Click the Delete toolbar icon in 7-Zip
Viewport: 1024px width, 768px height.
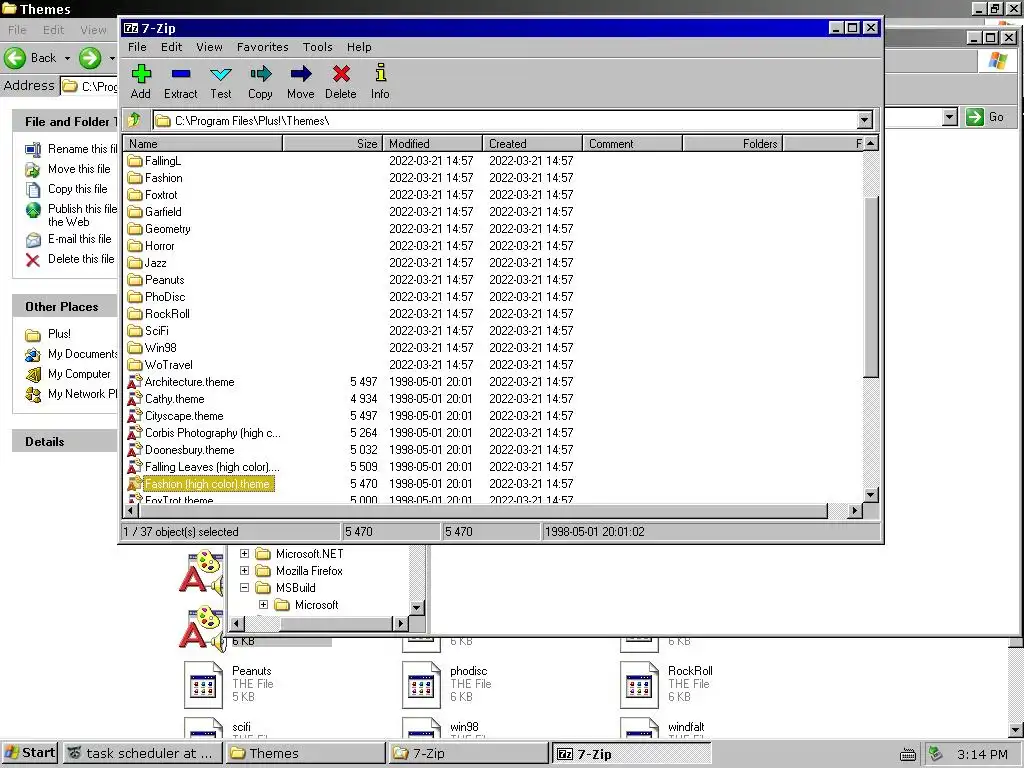click(341, 74)
